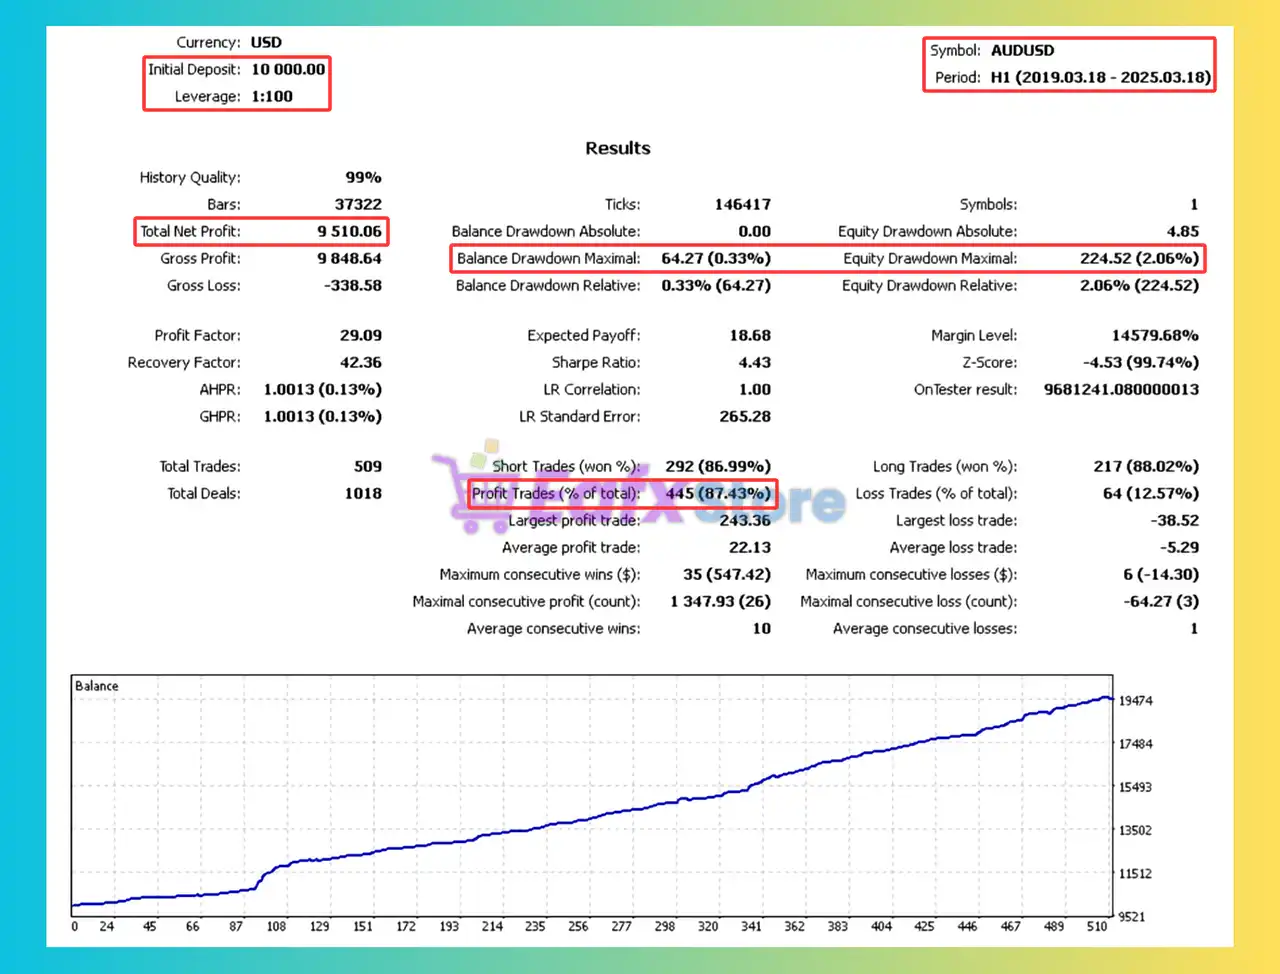The width and height of the screenshot is (1280, 974).
Task: Select the Recovery Factor value 42.36
Action: (360, 362)
